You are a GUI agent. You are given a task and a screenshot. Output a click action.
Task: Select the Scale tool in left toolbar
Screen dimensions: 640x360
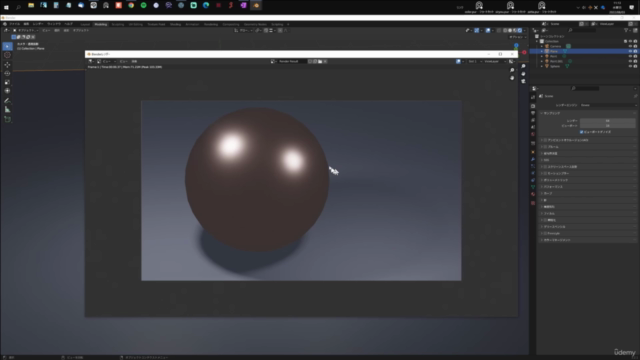[x=7, y=82]
